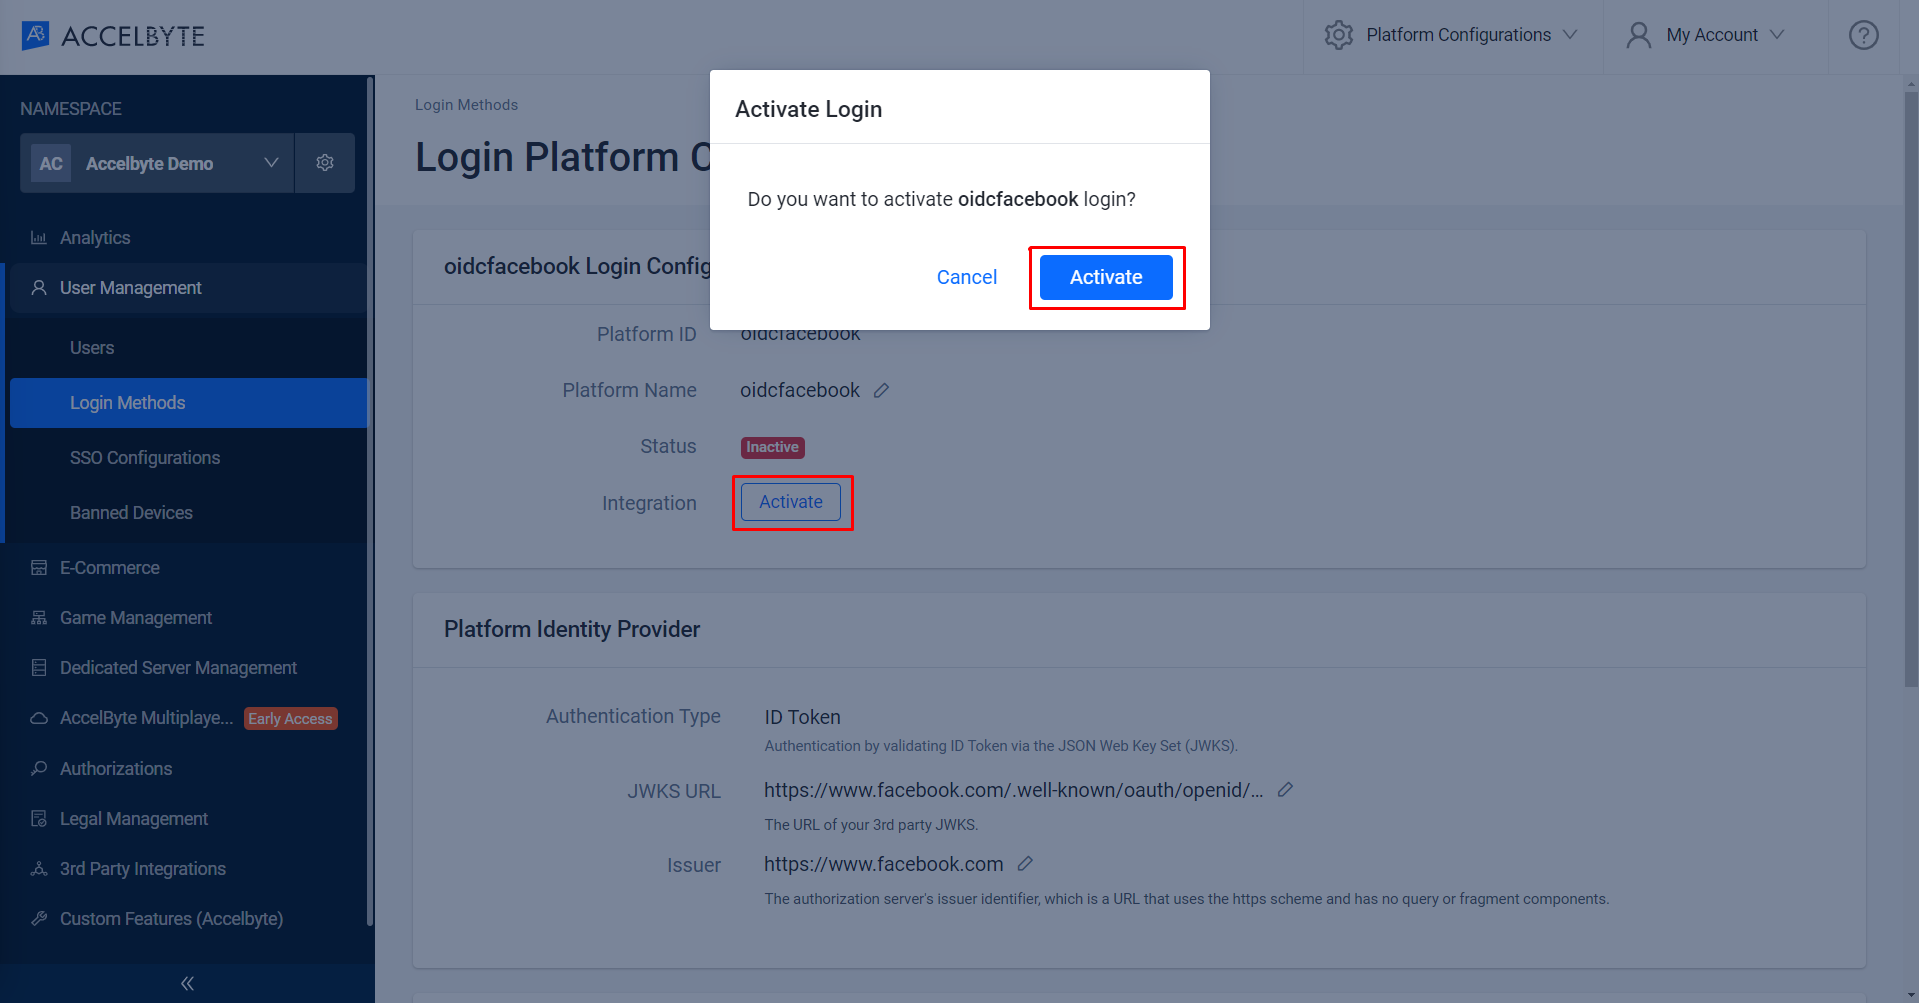Open Users submenu item
Viewport: 1919px width, 1003px height.
pyautogui.click(x=189, y=348)
